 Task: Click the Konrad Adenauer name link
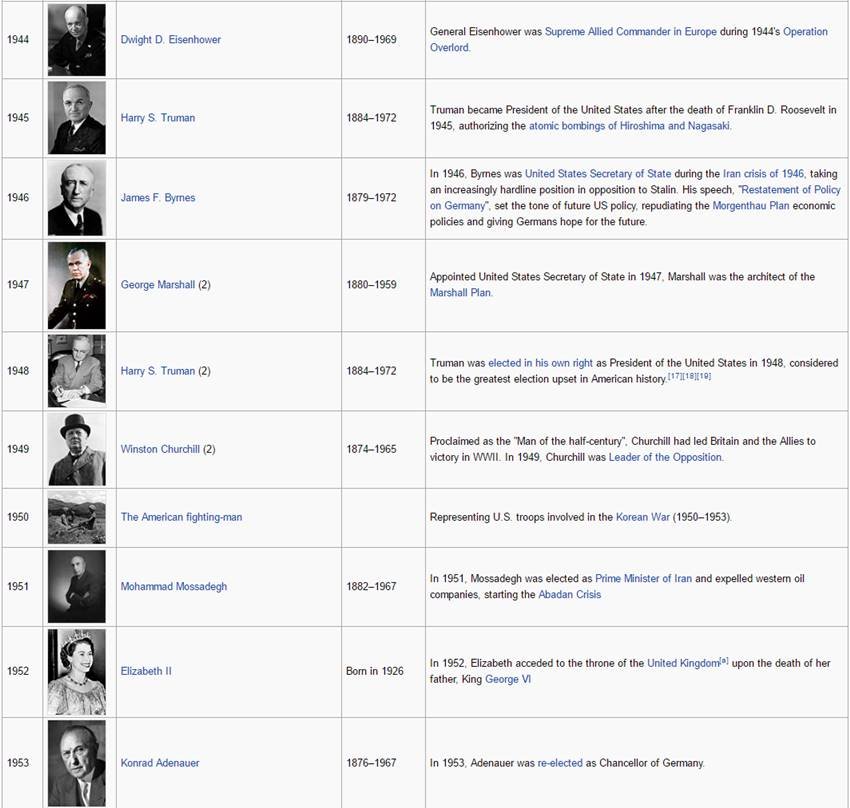tap(160, 763)
